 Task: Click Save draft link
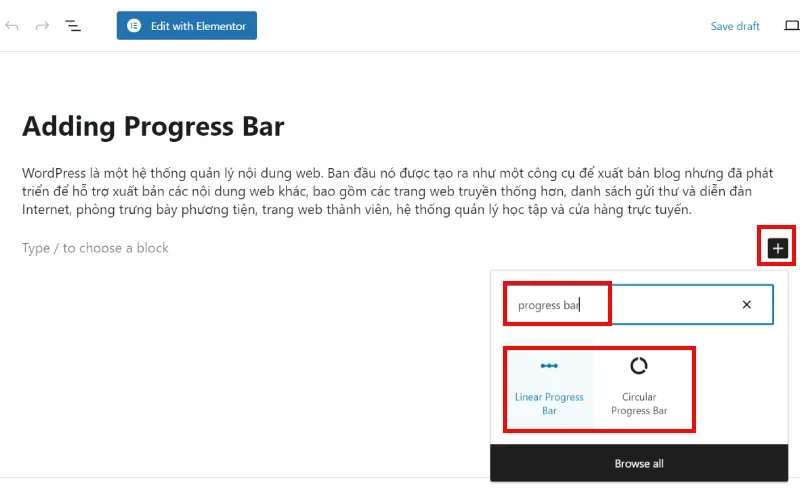(735, 26)
